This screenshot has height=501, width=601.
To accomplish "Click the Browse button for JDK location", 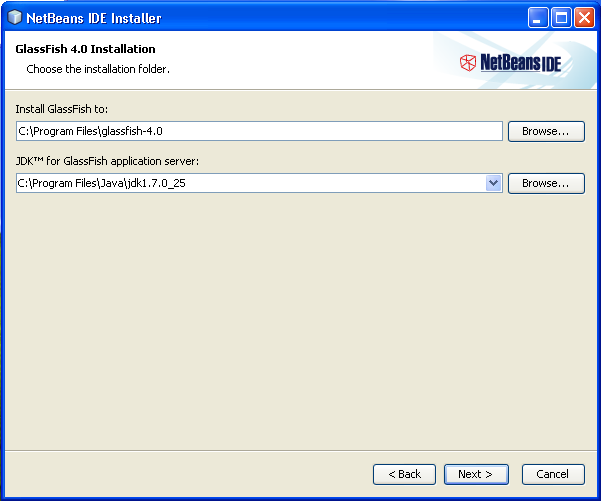I will 546,183.
